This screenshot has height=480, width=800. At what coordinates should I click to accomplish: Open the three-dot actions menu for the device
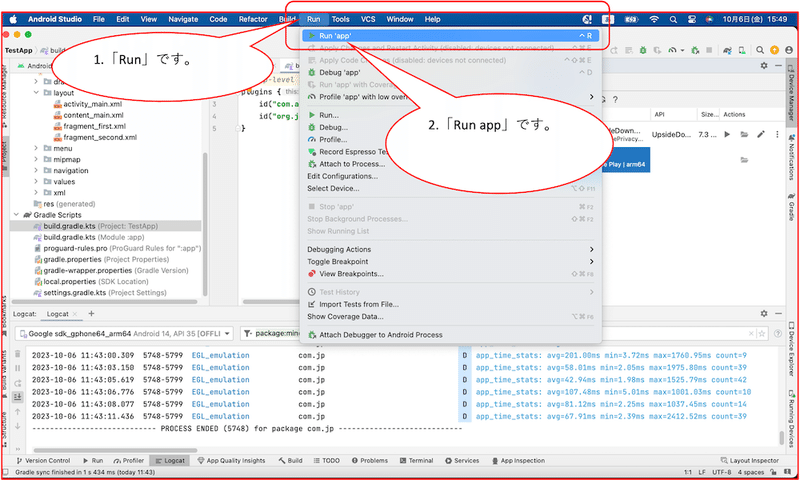(x=777, y=135)
